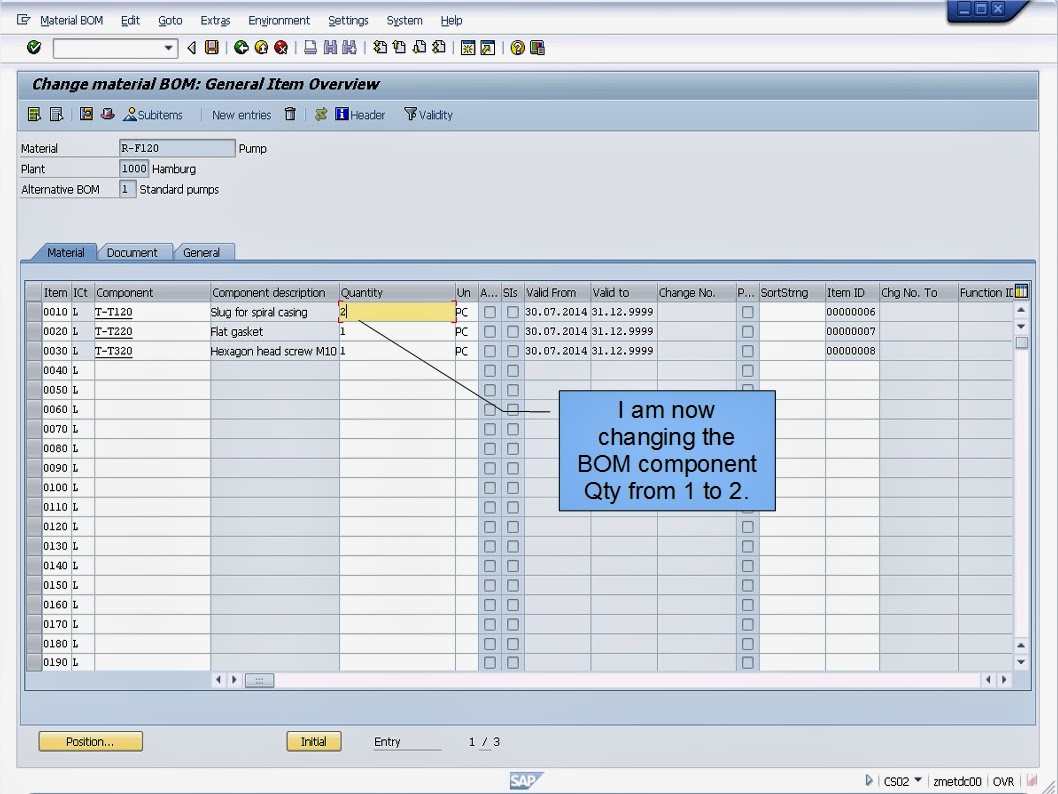Image resolution: width=1058 pixels, height=794 pixels.
Task: Select the row marker for item 0030
Action: click(34, 351)
